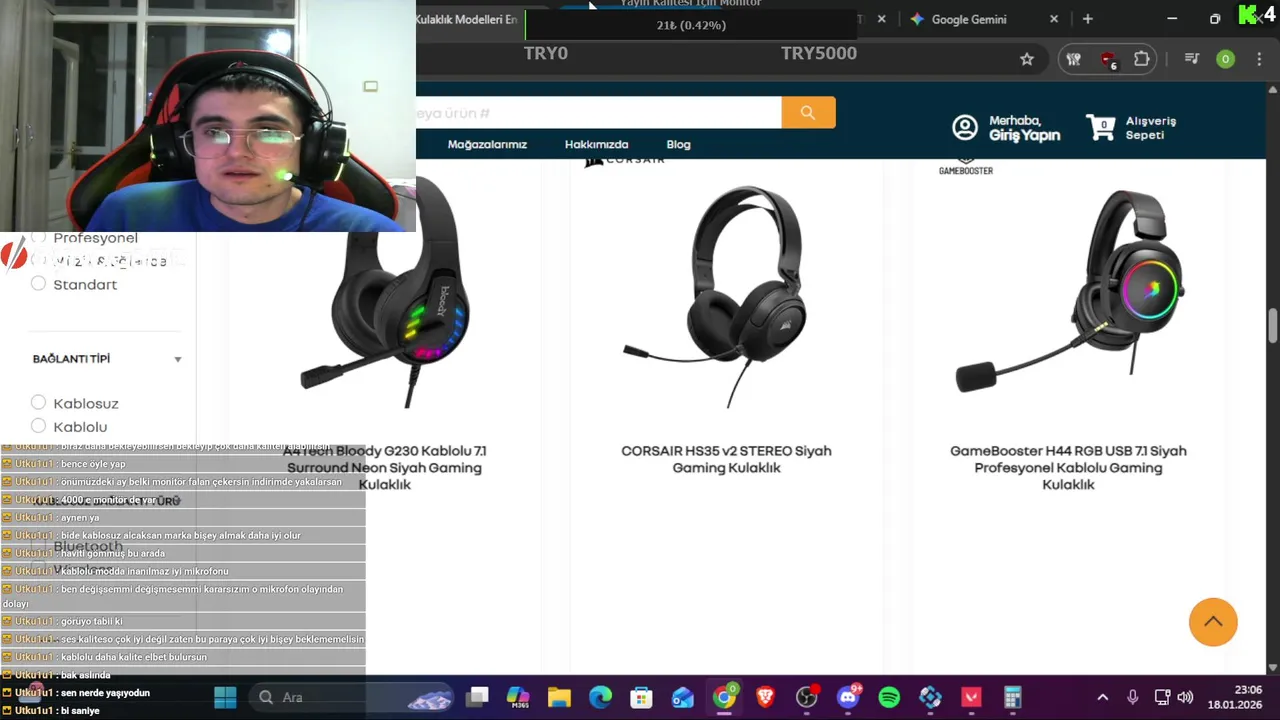Open the Chrome three-dot menu
1280x720 pixels.
click(x=1258, y=59)
